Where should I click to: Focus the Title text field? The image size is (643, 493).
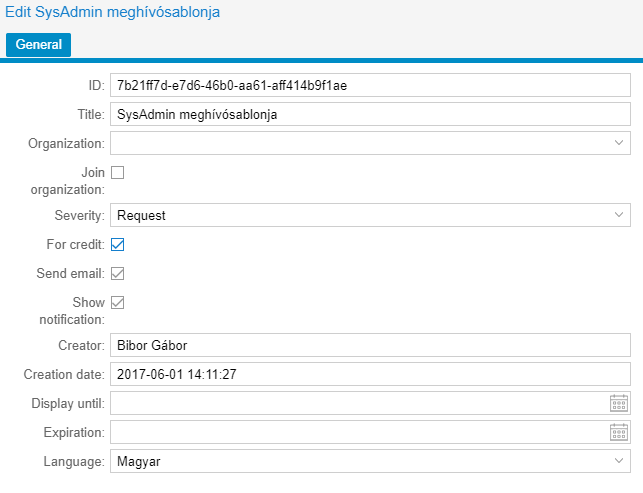(369, 114)
